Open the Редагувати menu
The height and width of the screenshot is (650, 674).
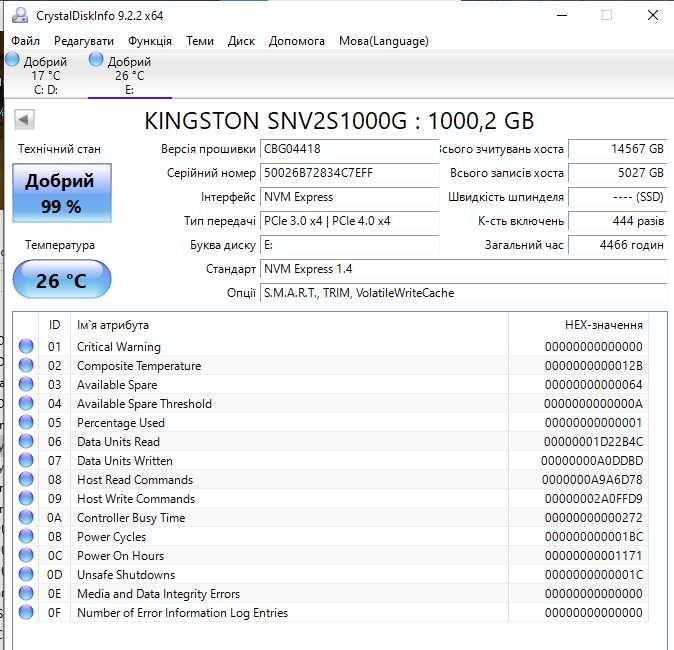(x=84, y=41)
